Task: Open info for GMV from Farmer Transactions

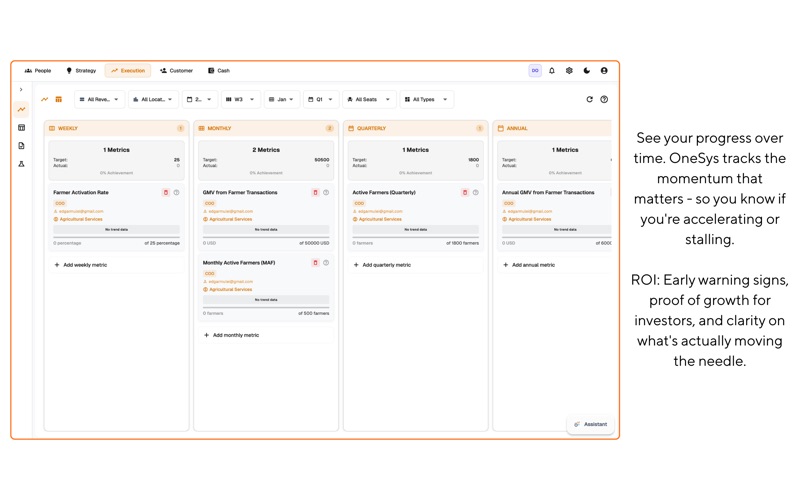Action: click(326, 192)
